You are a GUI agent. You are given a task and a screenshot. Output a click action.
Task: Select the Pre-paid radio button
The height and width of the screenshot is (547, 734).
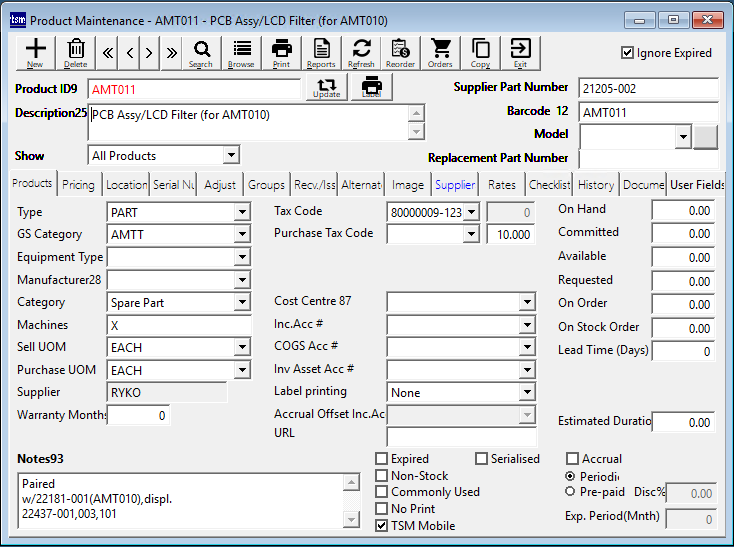(x=570, y=491)
